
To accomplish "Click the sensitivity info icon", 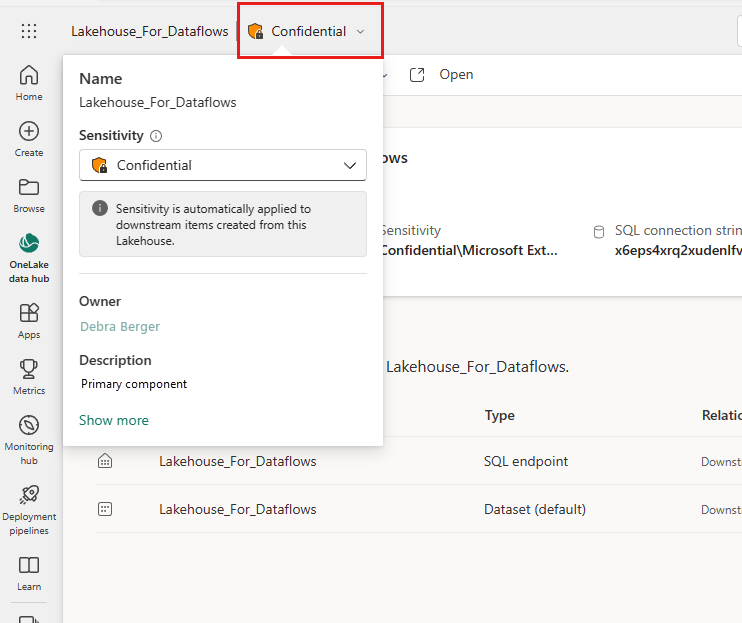I will click(156, 136).
